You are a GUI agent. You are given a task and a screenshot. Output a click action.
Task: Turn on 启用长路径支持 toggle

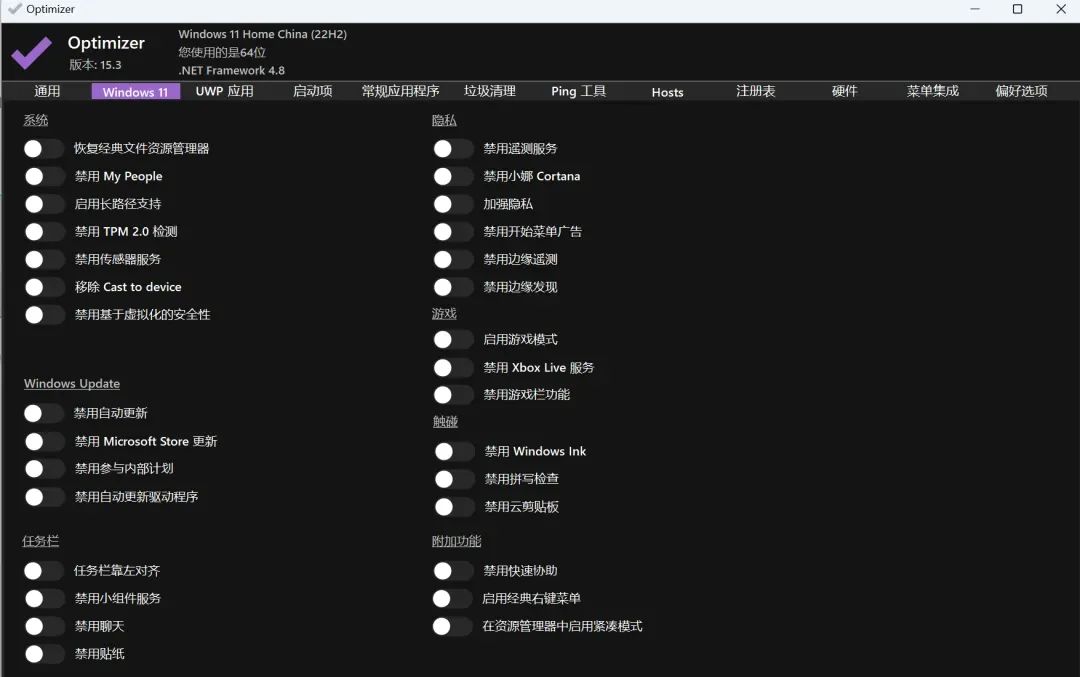click(x=43, y=204)
